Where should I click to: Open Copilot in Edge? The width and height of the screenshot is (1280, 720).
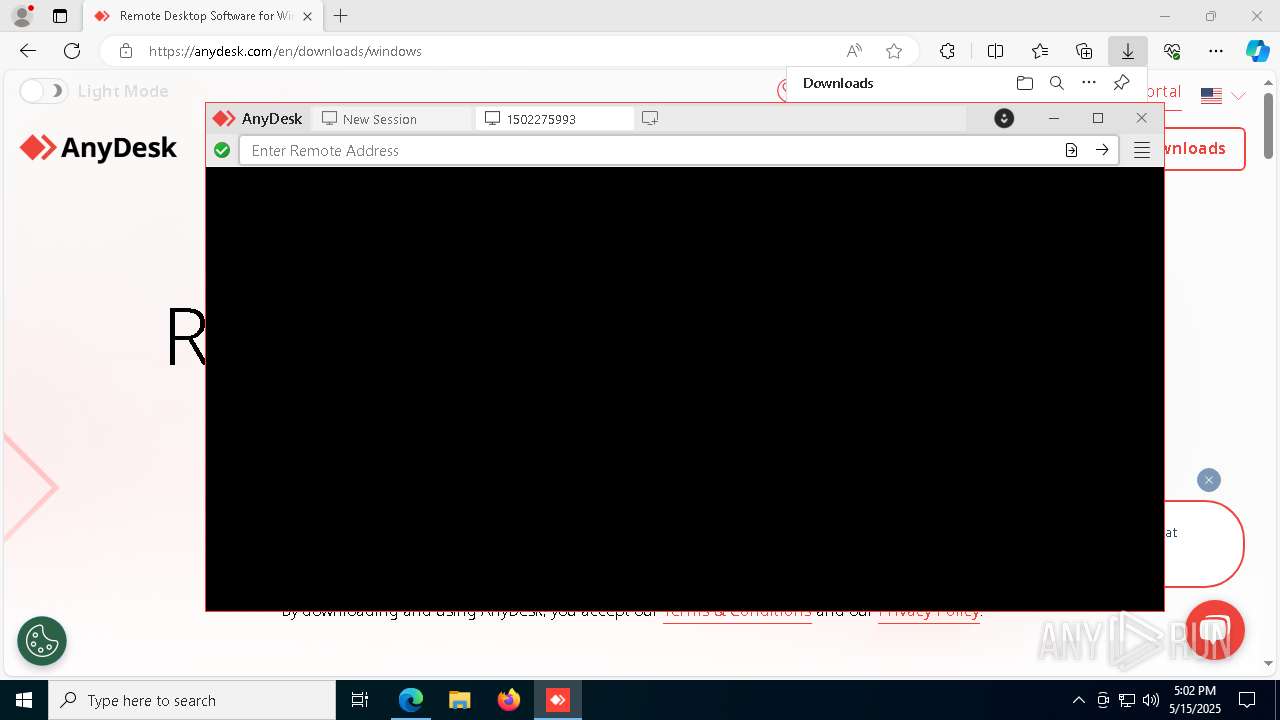1257,51
